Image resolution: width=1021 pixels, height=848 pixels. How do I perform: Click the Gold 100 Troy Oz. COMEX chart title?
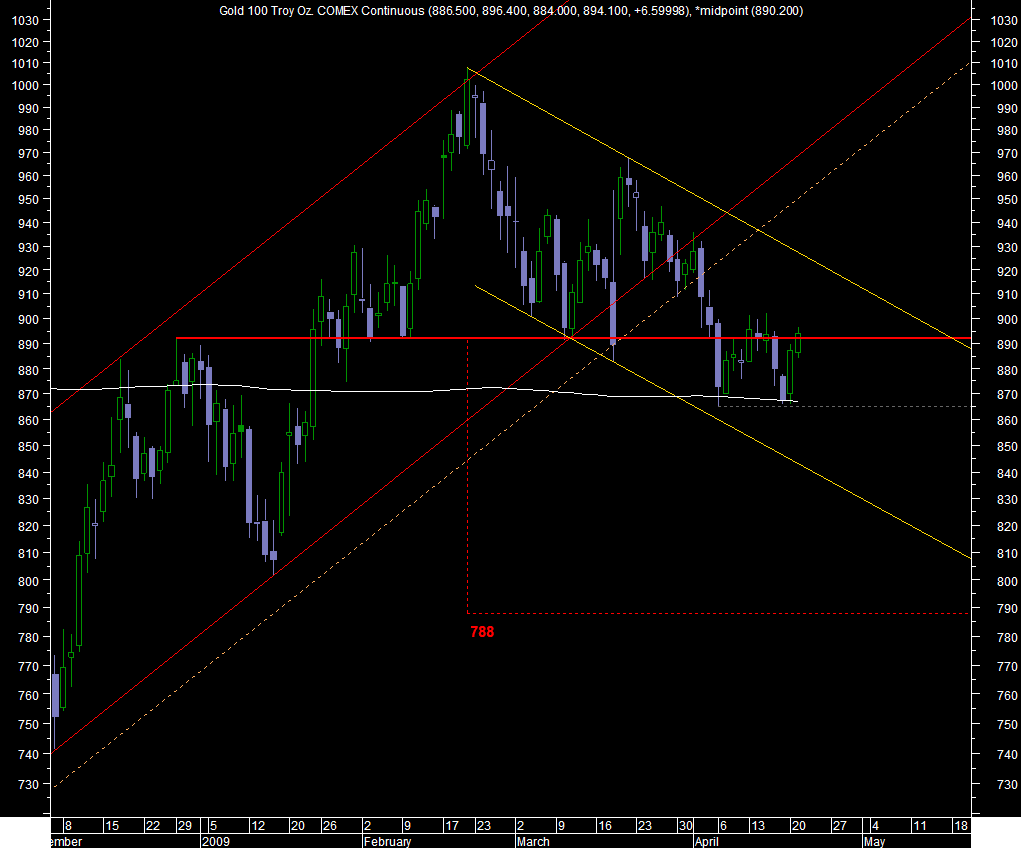point(511,10)
